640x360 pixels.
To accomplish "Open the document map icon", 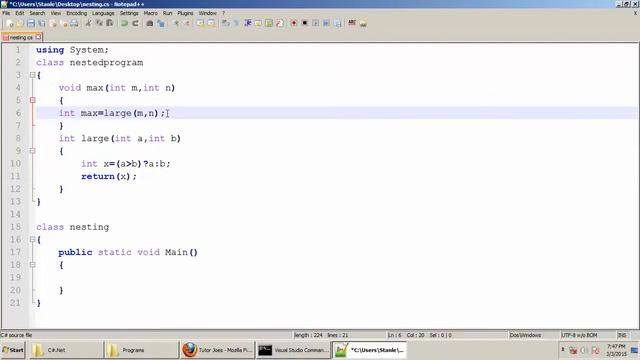I will 269,23.
